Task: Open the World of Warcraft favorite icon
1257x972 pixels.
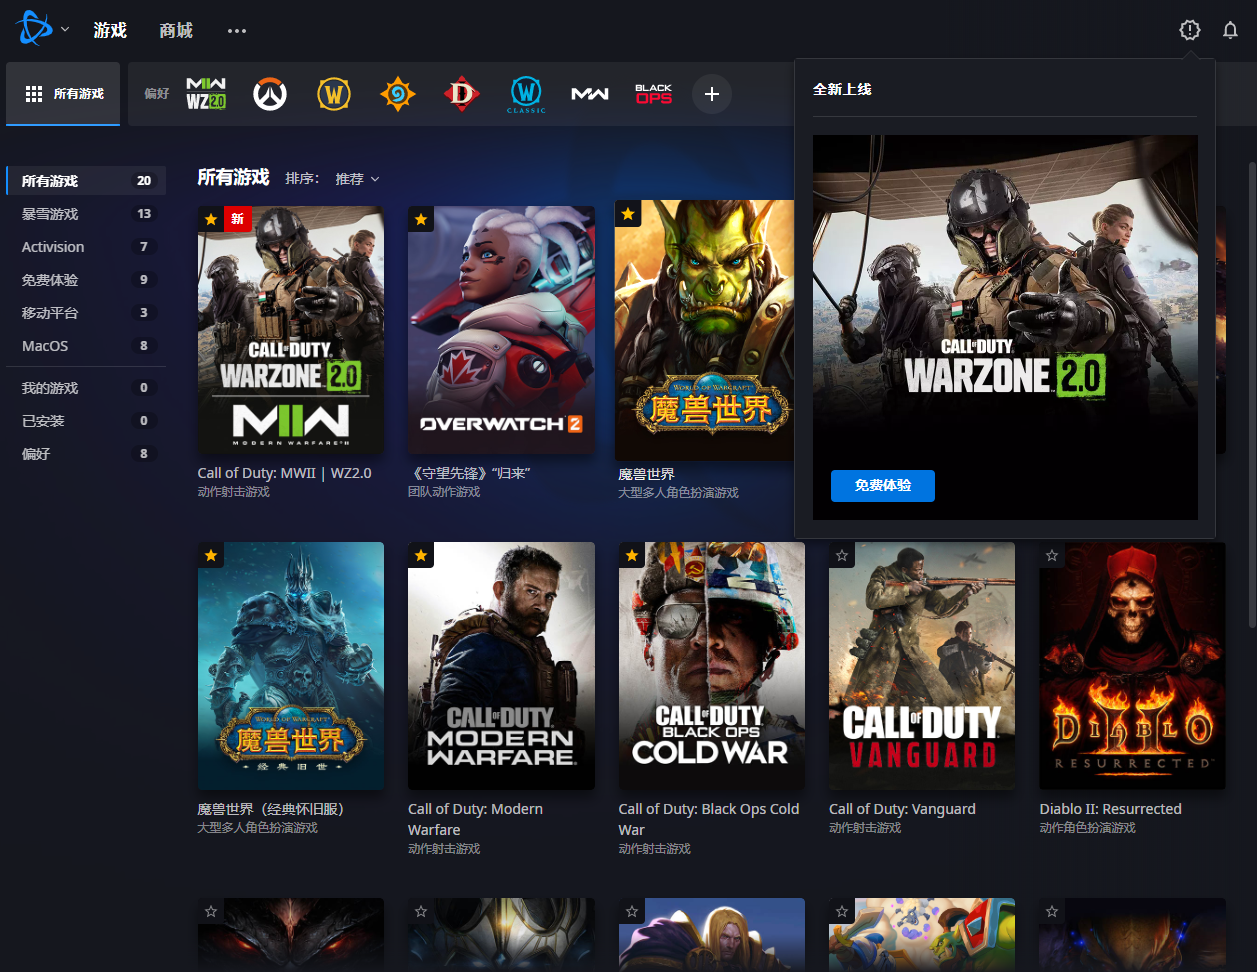Action: tap(334, 94)
